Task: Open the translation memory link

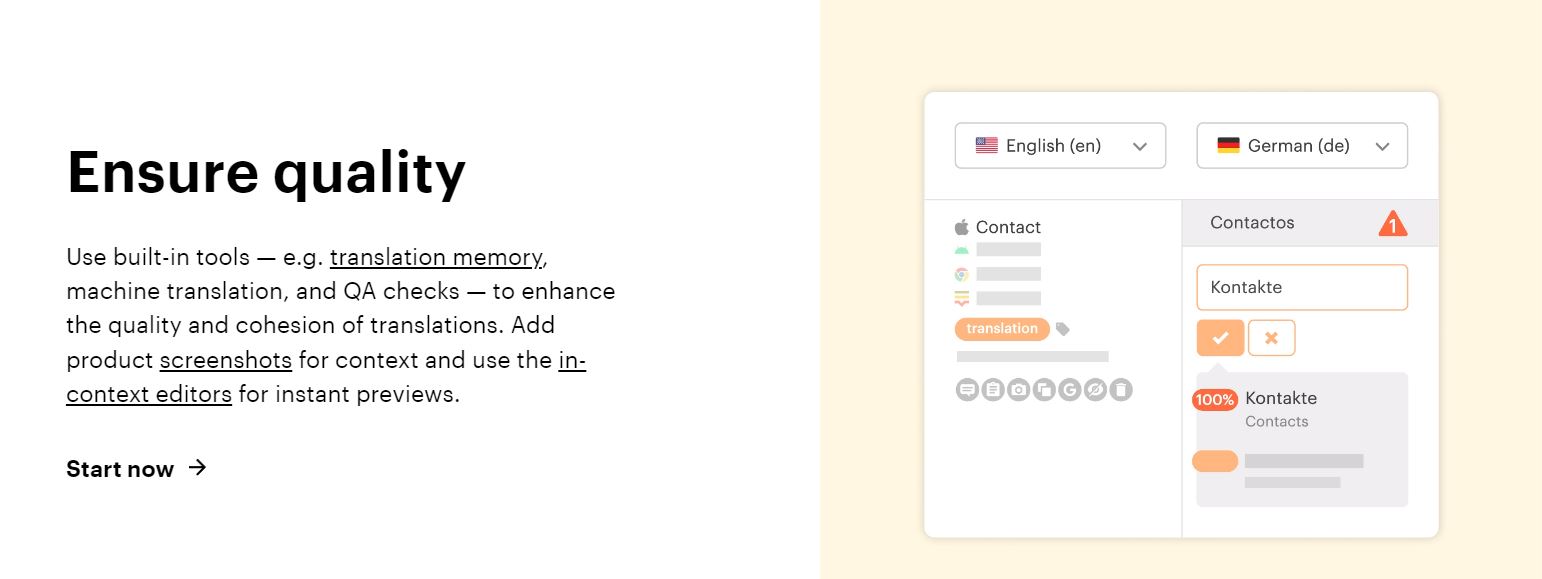Action: (x=436, y=257)
